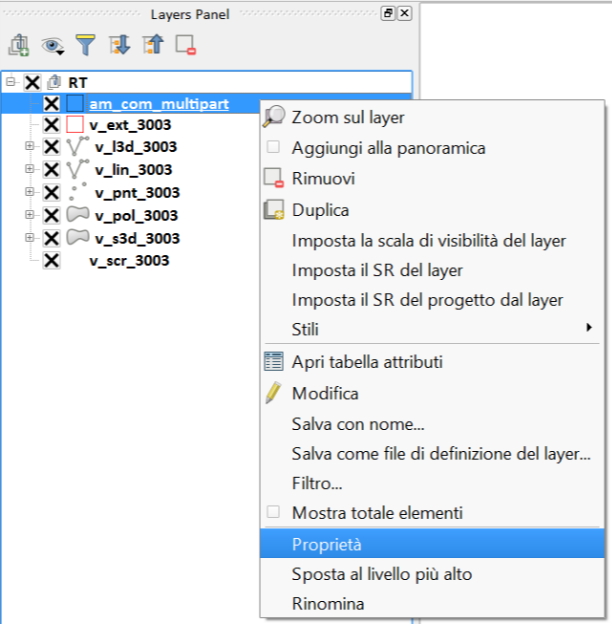The width and height of the screenshot is (612, 624).
Task: Uncheck visibility of v_ext_3003 layer
Action: (52, 125)
